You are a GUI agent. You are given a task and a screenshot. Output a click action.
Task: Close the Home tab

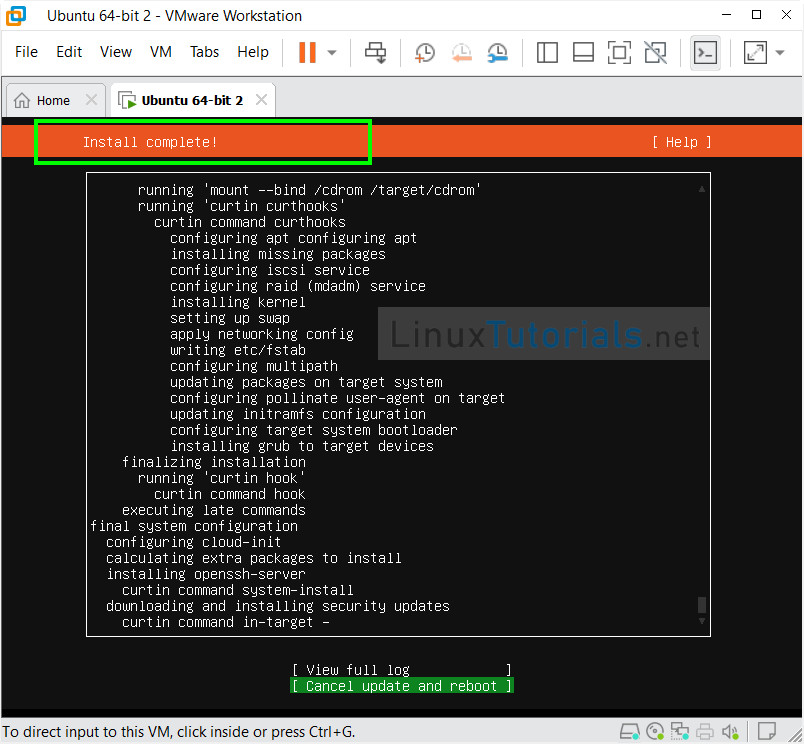[91, 99]
